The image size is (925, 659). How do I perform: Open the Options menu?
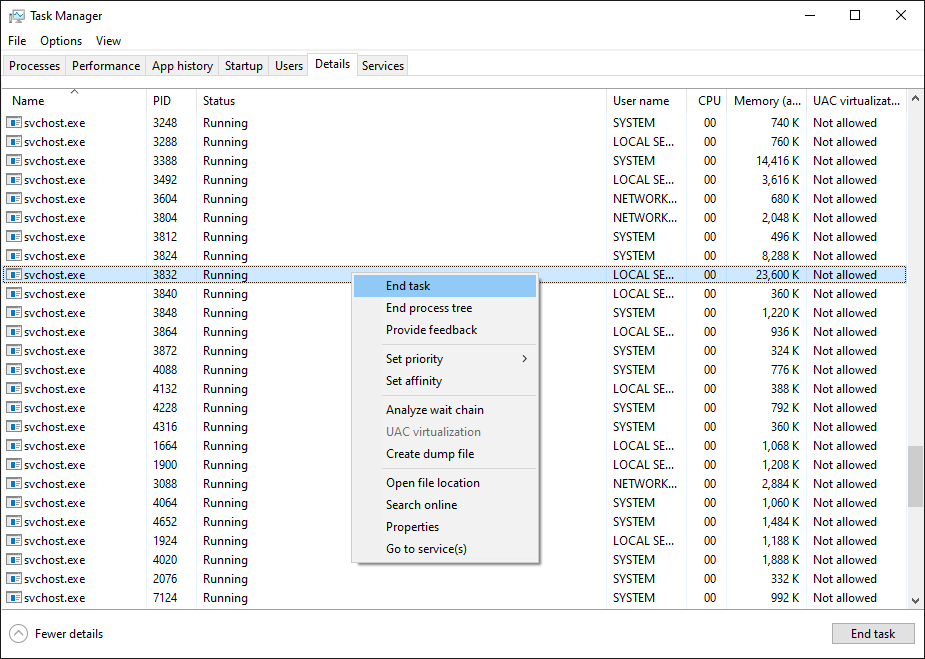[61, 41]
